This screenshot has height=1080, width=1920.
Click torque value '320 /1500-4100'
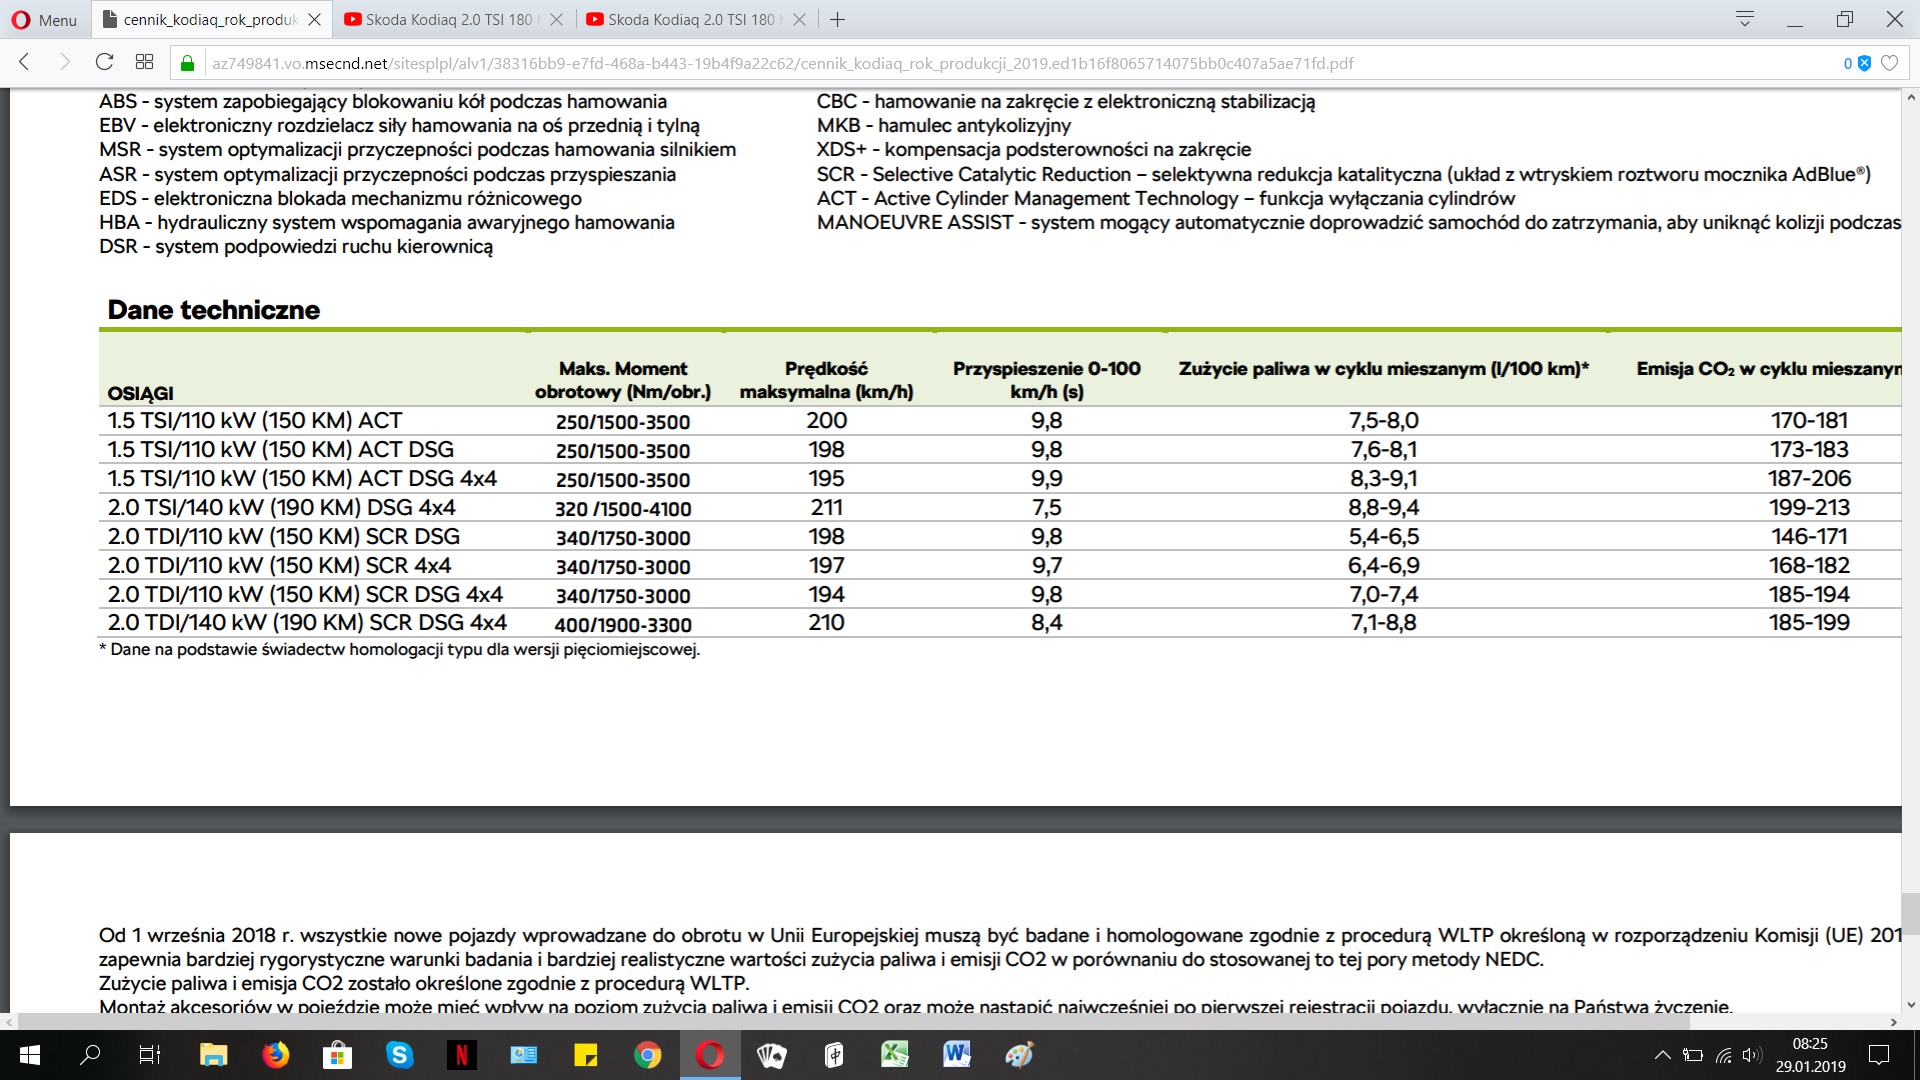coord(623,509)
